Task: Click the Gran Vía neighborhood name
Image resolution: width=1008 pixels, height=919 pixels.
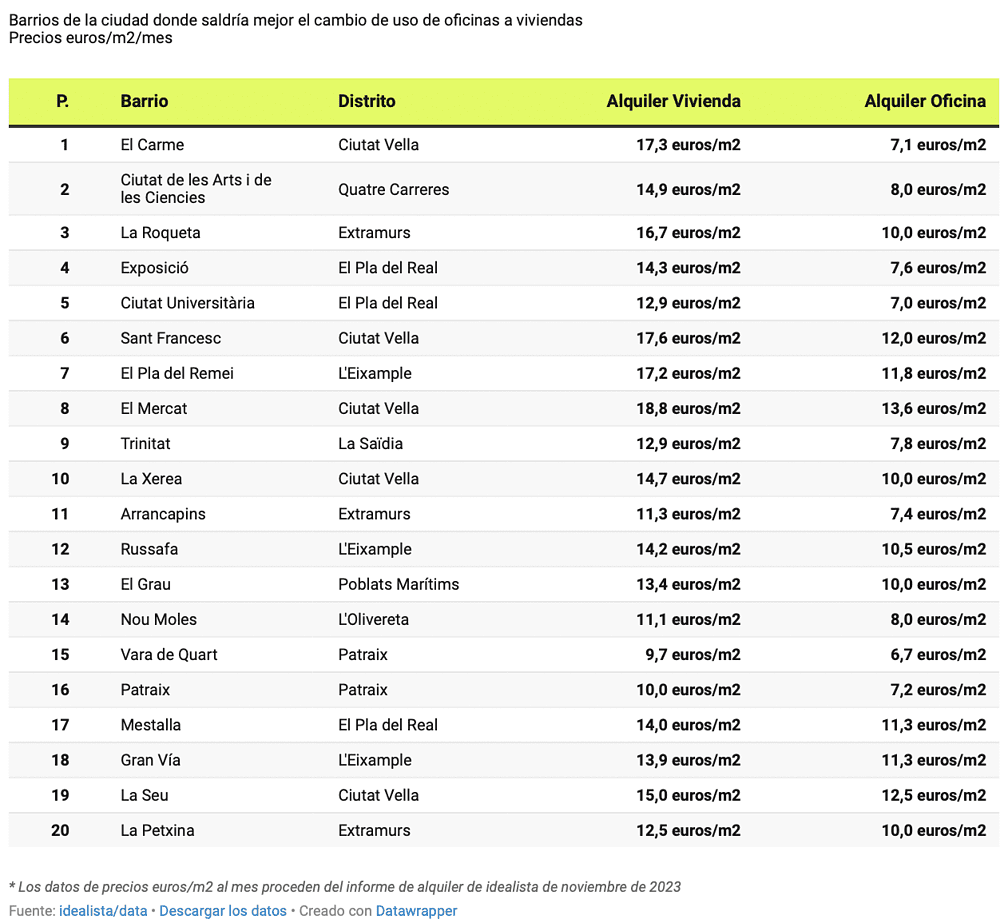Action: point(150,760)
